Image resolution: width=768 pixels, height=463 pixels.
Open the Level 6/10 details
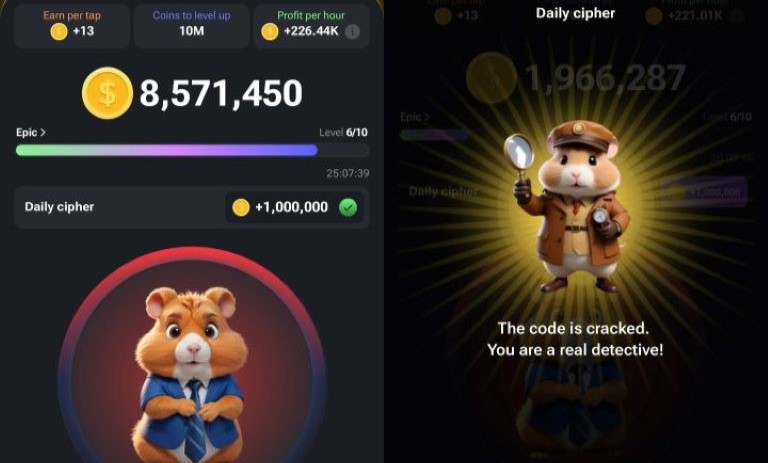pyautogui.click(x=343, y=132)
